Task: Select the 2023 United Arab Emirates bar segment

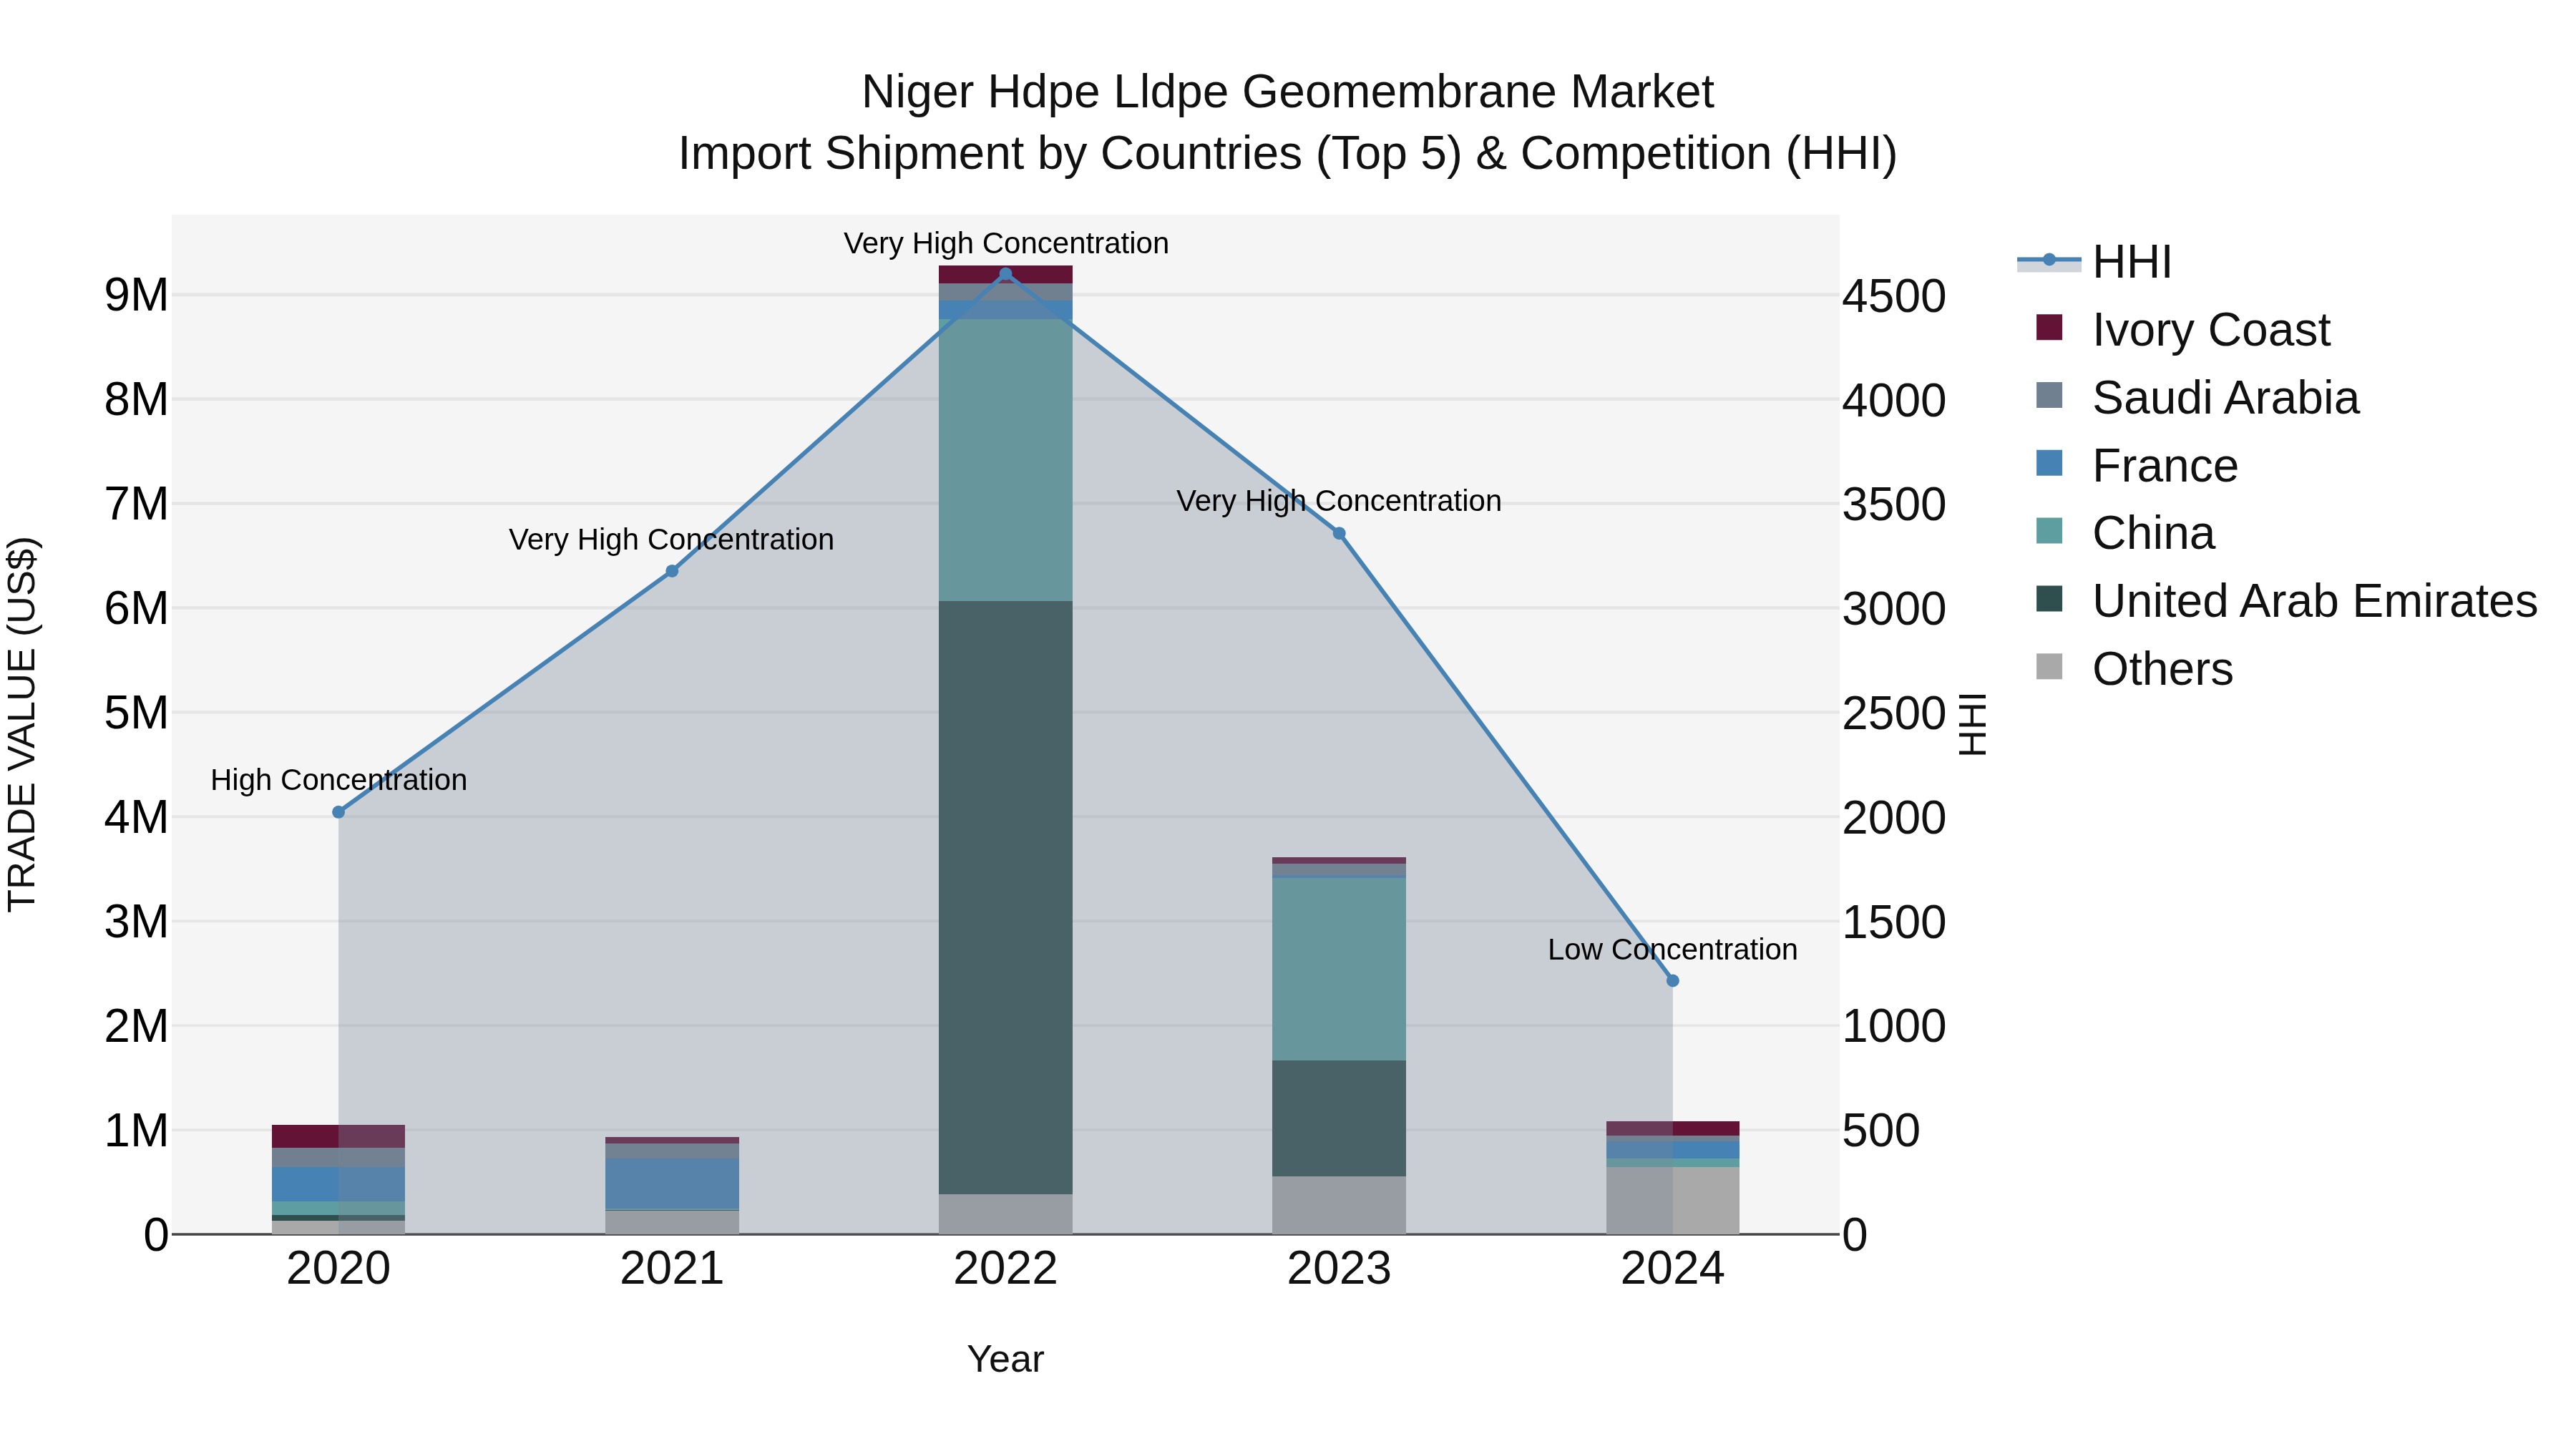Action: click(x=1339, y=1118)
